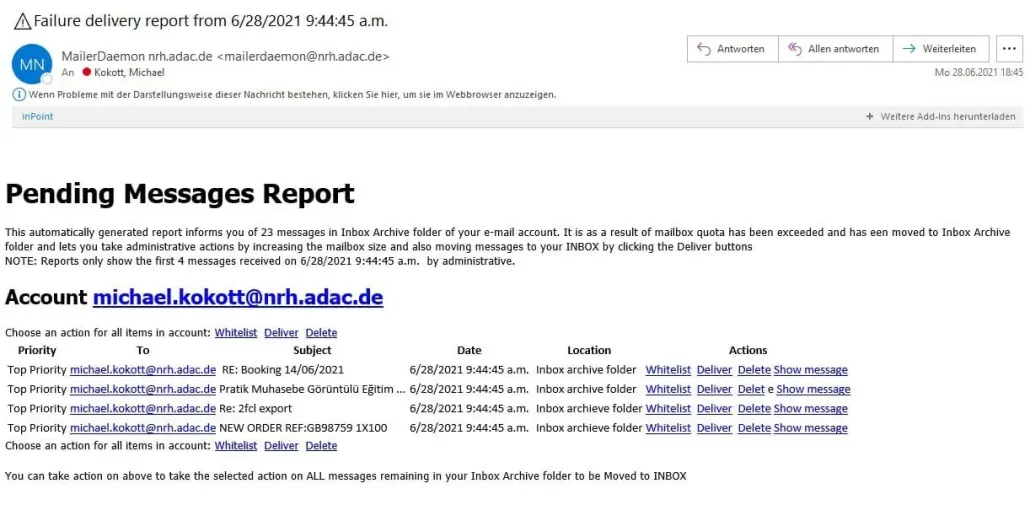
Task: Click the subject 'Re: 2fcl export'
Action: 256,408
